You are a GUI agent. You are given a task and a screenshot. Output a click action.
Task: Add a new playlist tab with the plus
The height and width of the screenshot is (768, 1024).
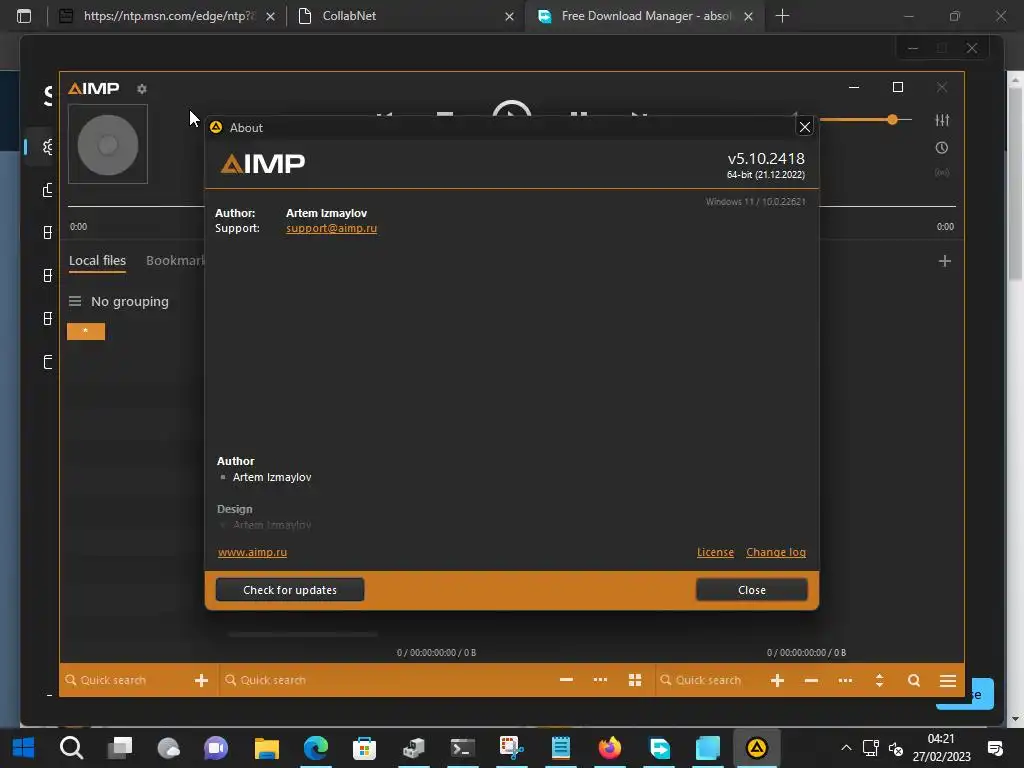[x=944, y=261]
